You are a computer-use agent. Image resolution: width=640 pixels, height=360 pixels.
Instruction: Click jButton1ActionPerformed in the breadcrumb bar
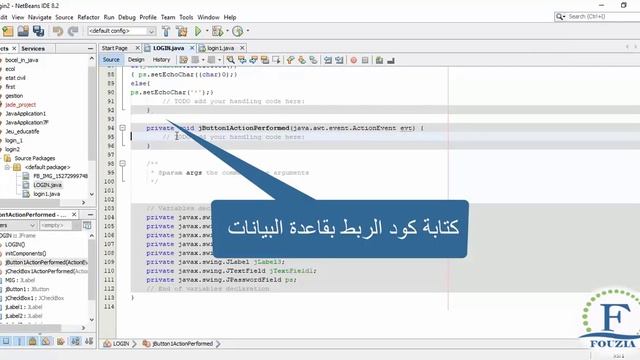tap(182, 344)
